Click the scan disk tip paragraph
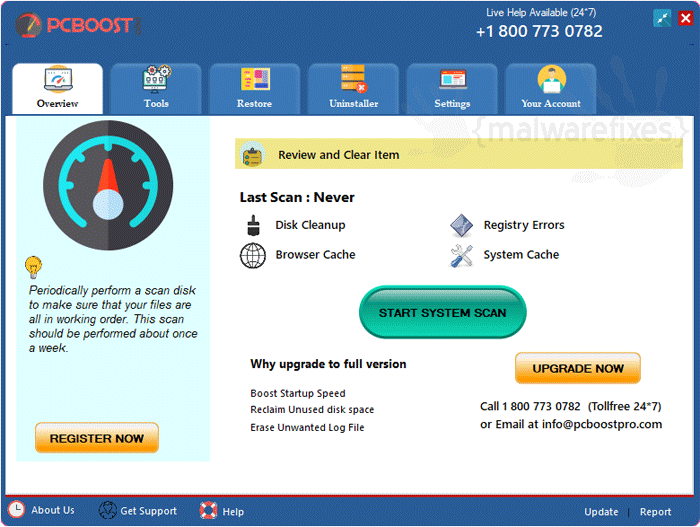Screen dimensions: 700x527 (113, 319)
